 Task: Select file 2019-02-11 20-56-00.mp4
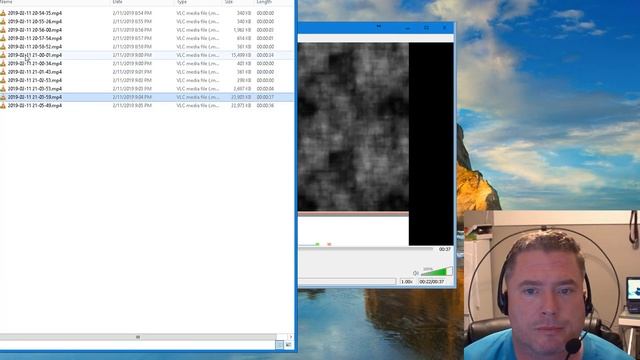coord(35,30)
